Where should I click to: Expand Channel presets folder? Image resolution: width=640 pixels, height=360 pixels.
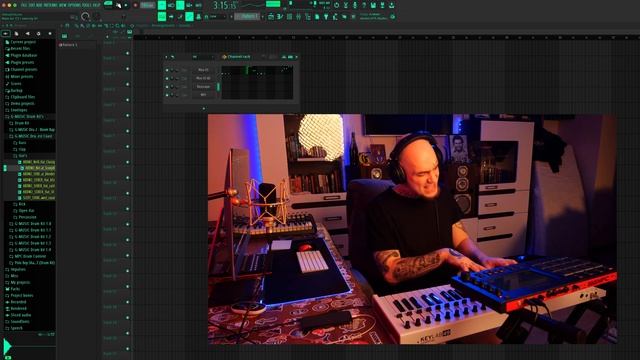pos(23,69)
